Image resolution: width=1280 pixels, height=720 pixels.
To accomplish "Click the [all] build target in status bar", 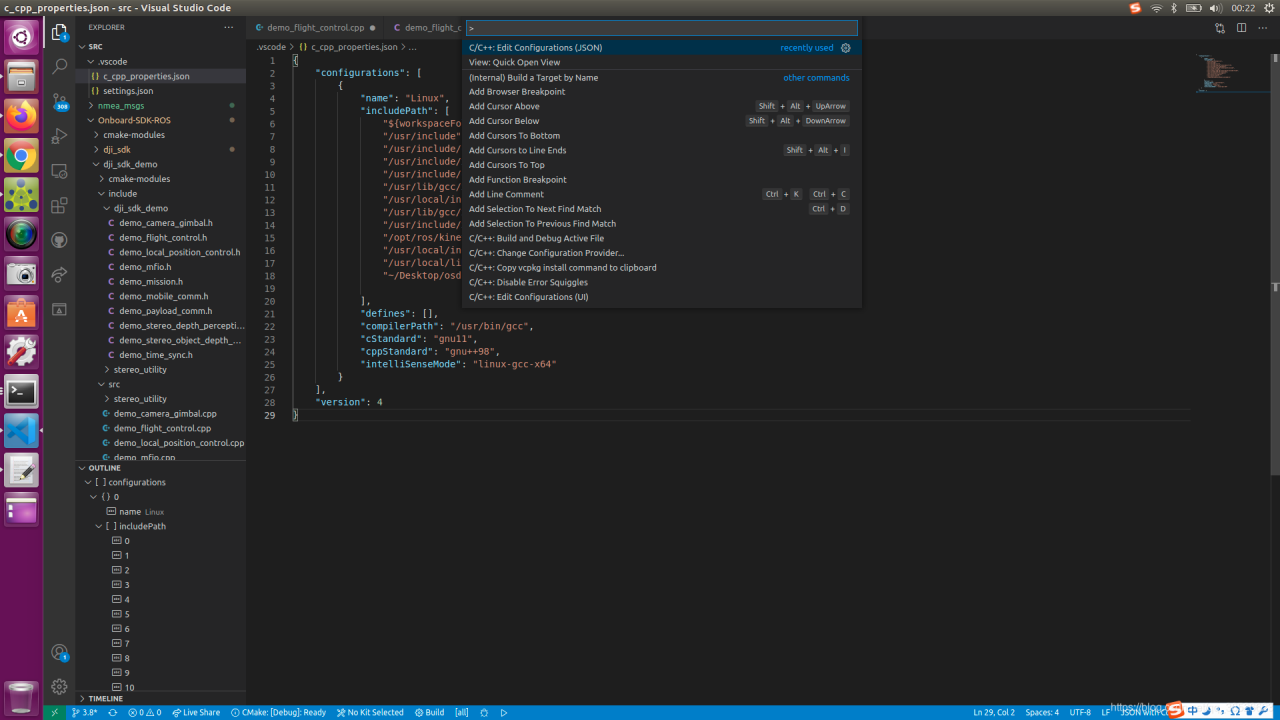I will (461, 712).
